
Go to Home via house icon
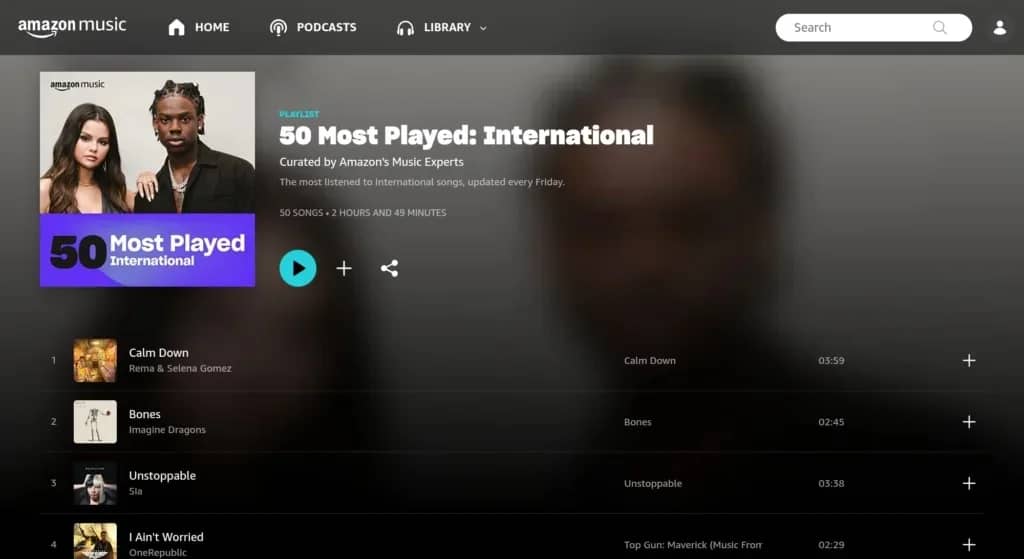pyautogui.click(x=176, y=27)
